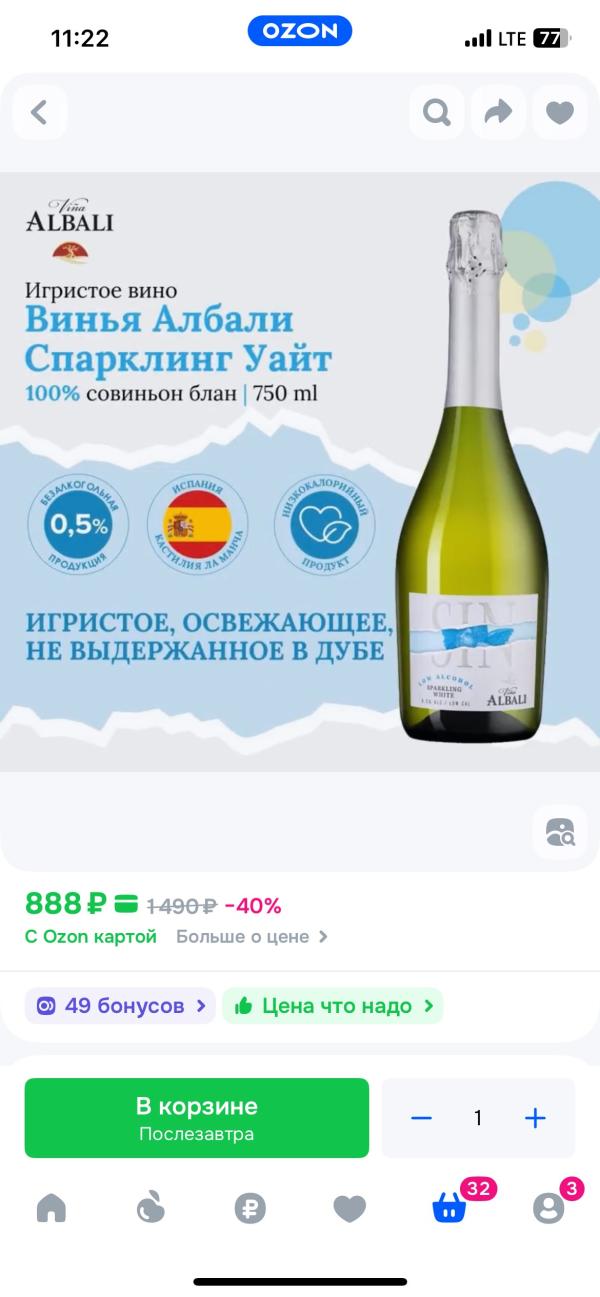Open the Home tab icon
600x1297 pixels.
click(51, 1208)
